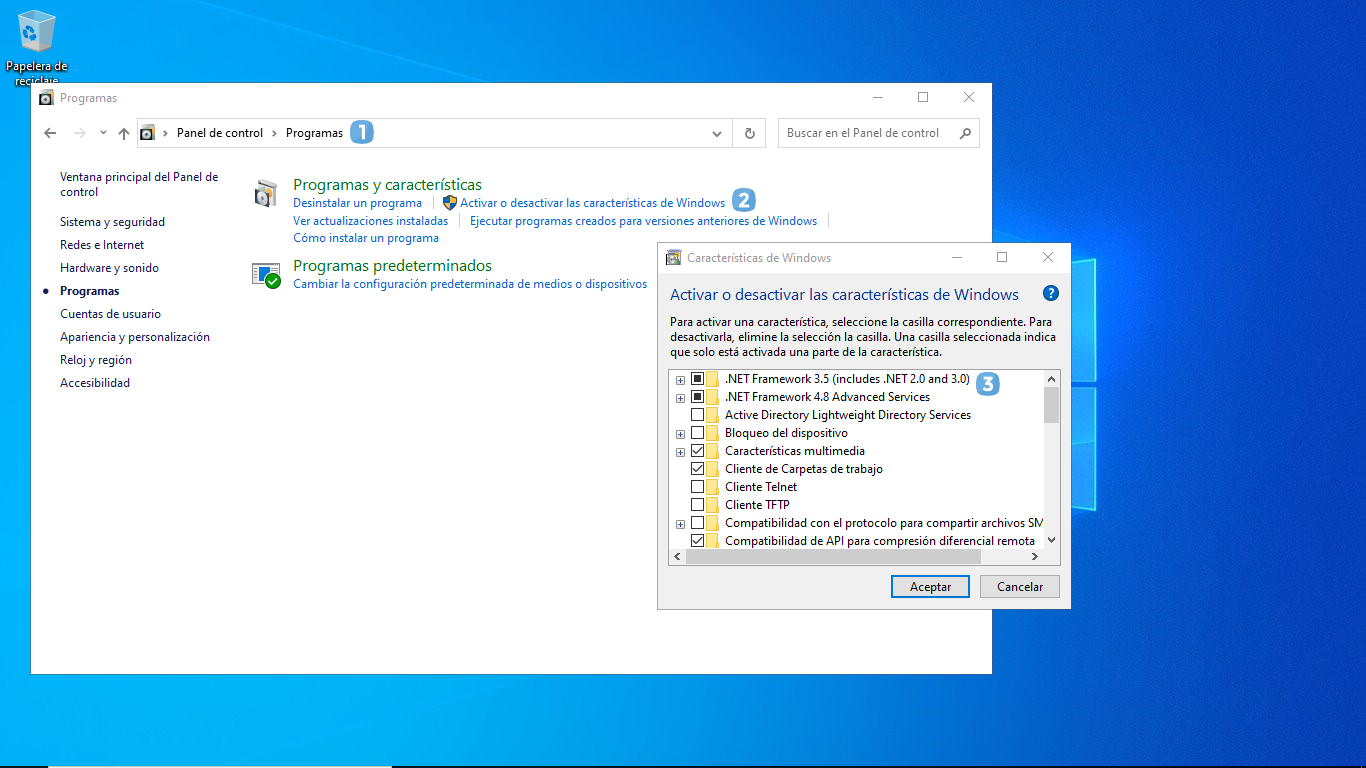Open the address bar history dropdown
1366x768 pixels.
(717, 133)
